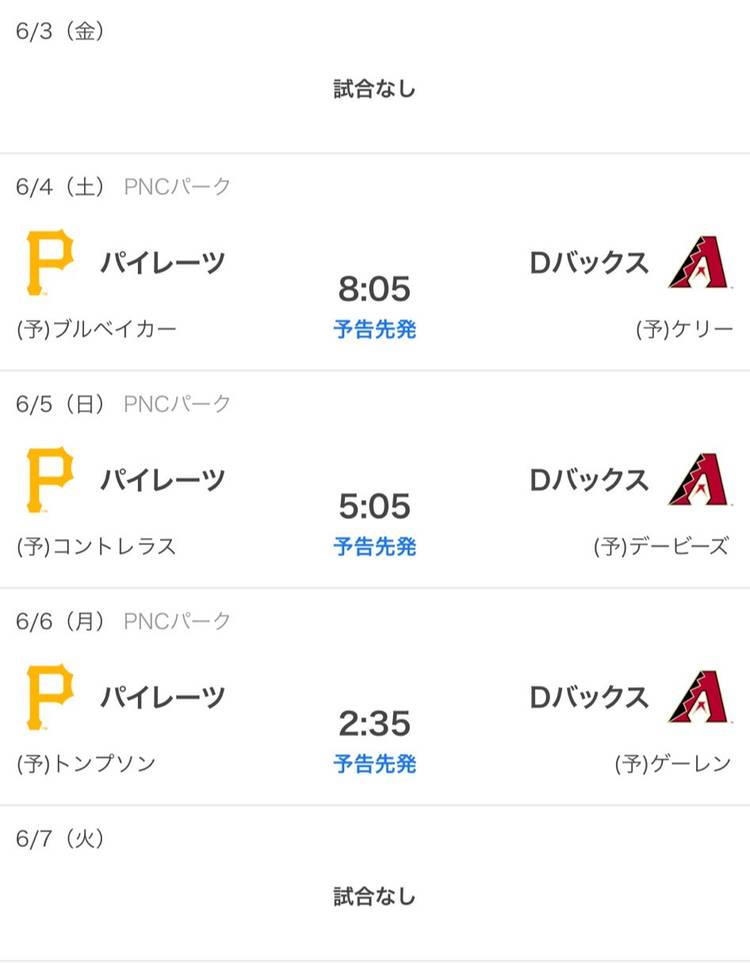The width and height of the screenshot is (750, 963).
Task: Tap the Pirates logo in the 6/6 game
Action: [x=49, y=698]
